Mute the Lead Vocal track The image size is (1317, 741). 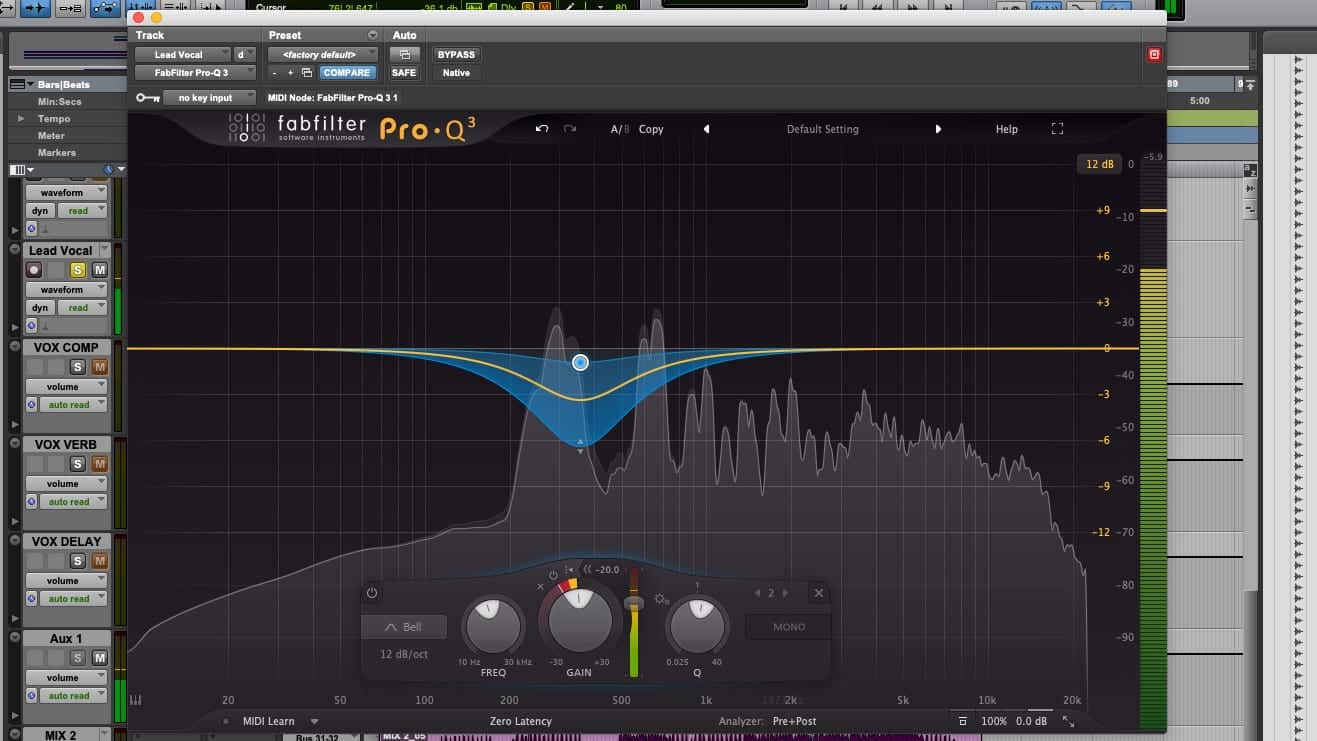click(99, 270)
